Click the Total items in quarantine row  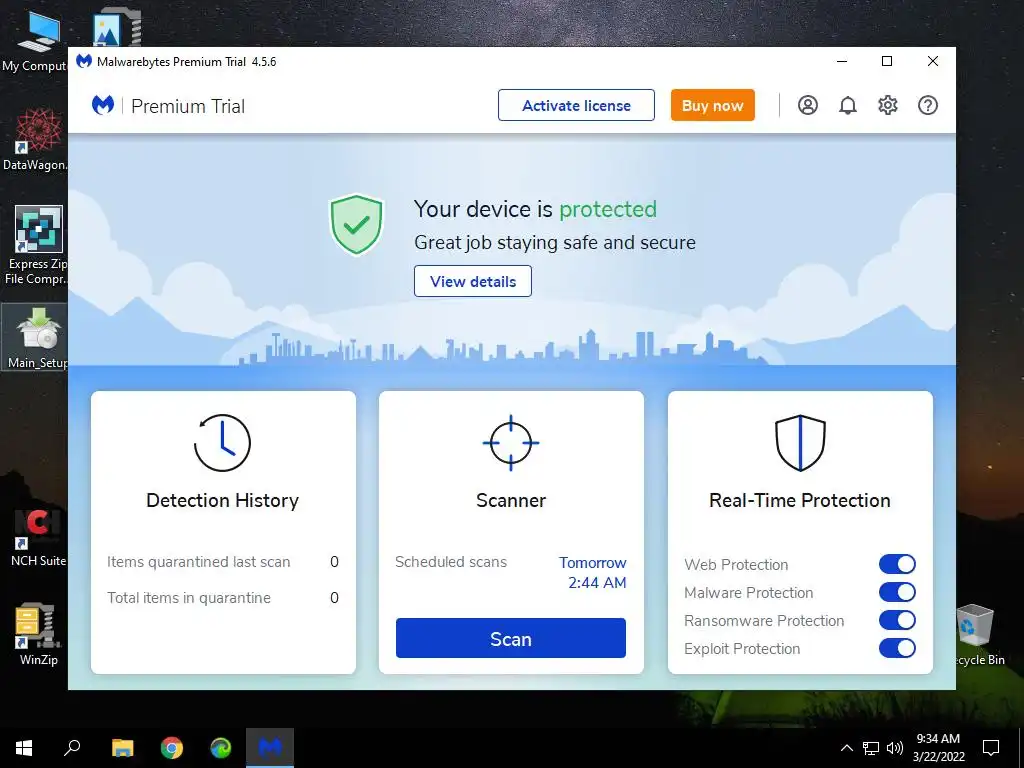(x=223, y=598)
